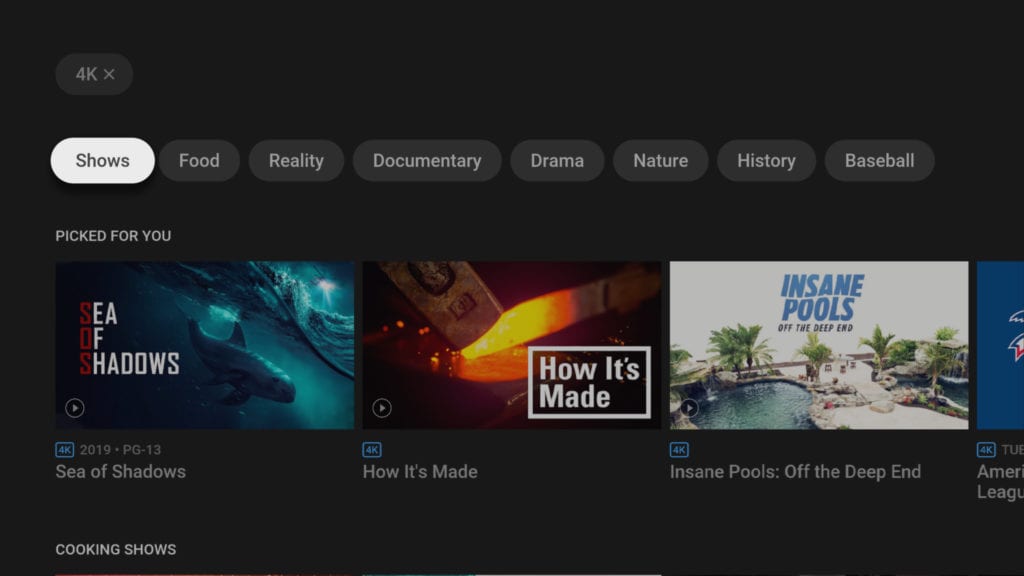1024x576 pixels.
Task: Select the Drama category
Action: [x=557, y=160]
